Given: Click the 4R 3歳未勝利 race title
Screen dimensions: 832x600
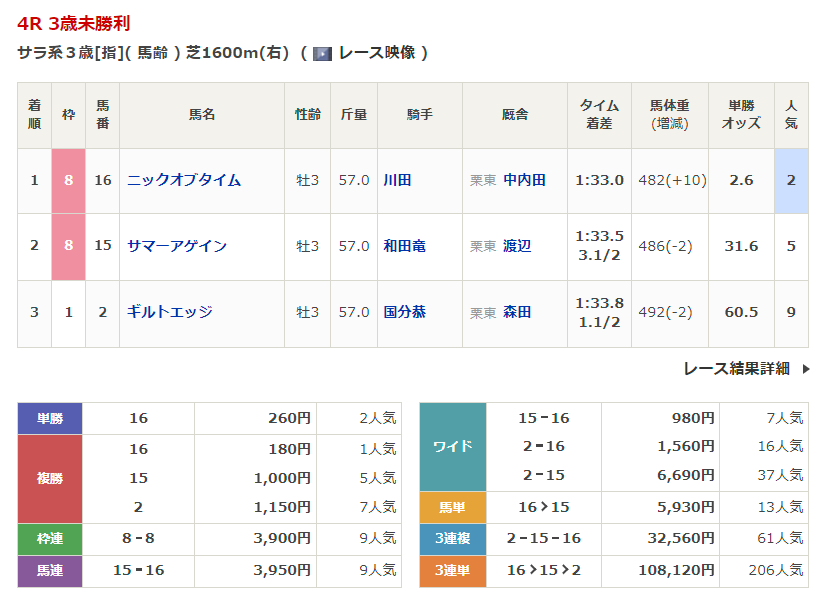Looking at the screenshot, I should pos(74,23).
